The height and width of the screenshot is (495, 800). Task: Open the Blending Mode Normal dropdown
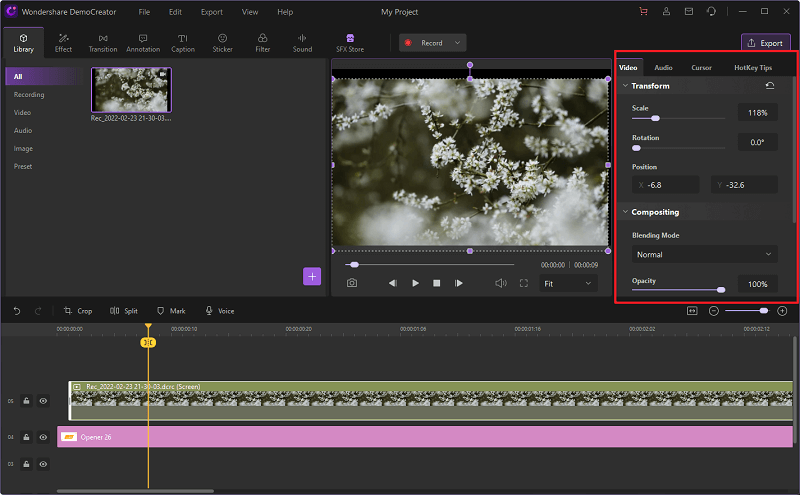[704, 254]
